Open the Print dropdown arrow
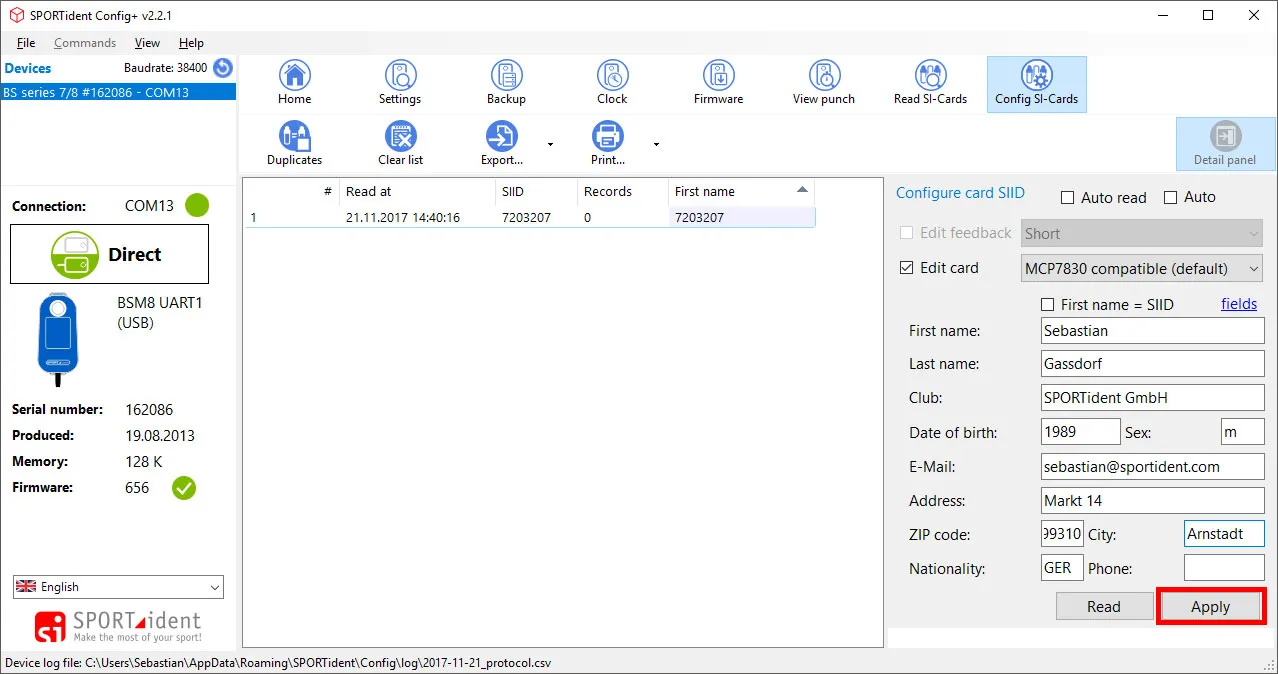 (656, 145)
